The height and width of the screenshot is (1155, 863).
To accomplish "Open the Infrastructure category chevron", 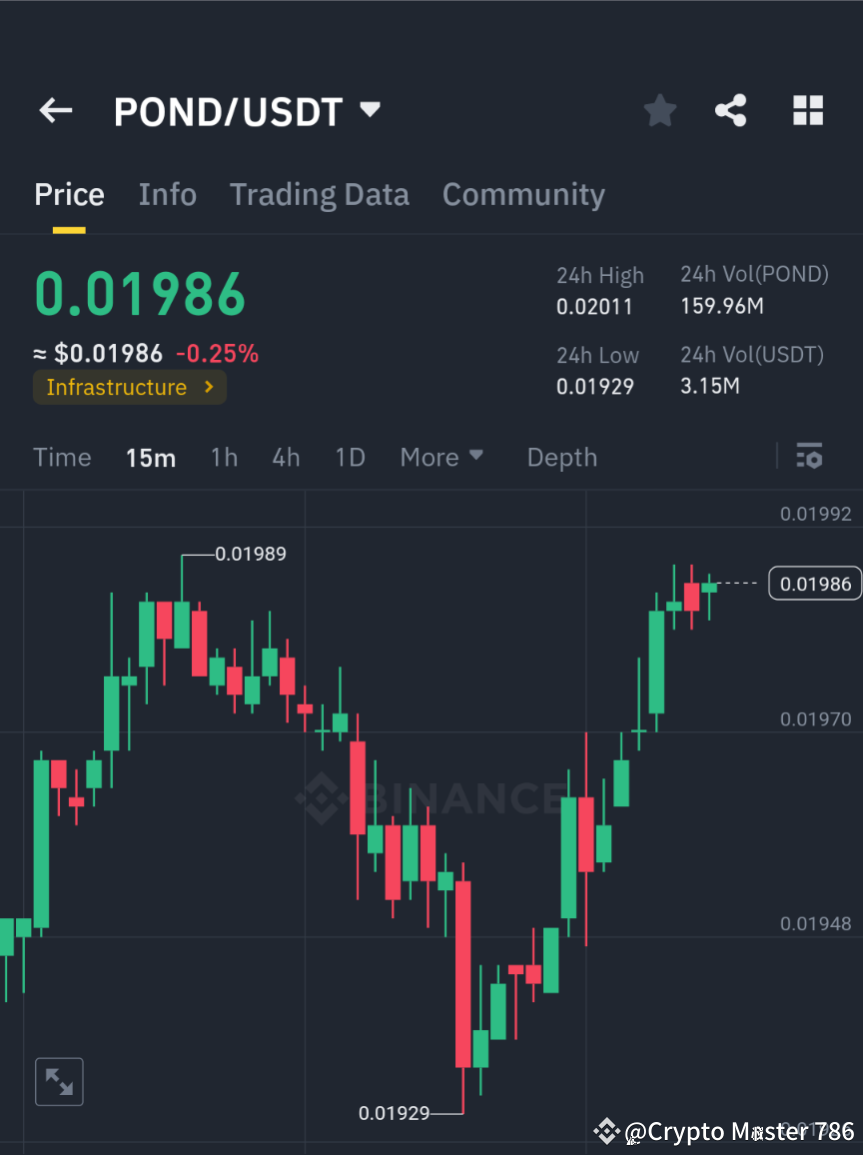I will (208, 387).
